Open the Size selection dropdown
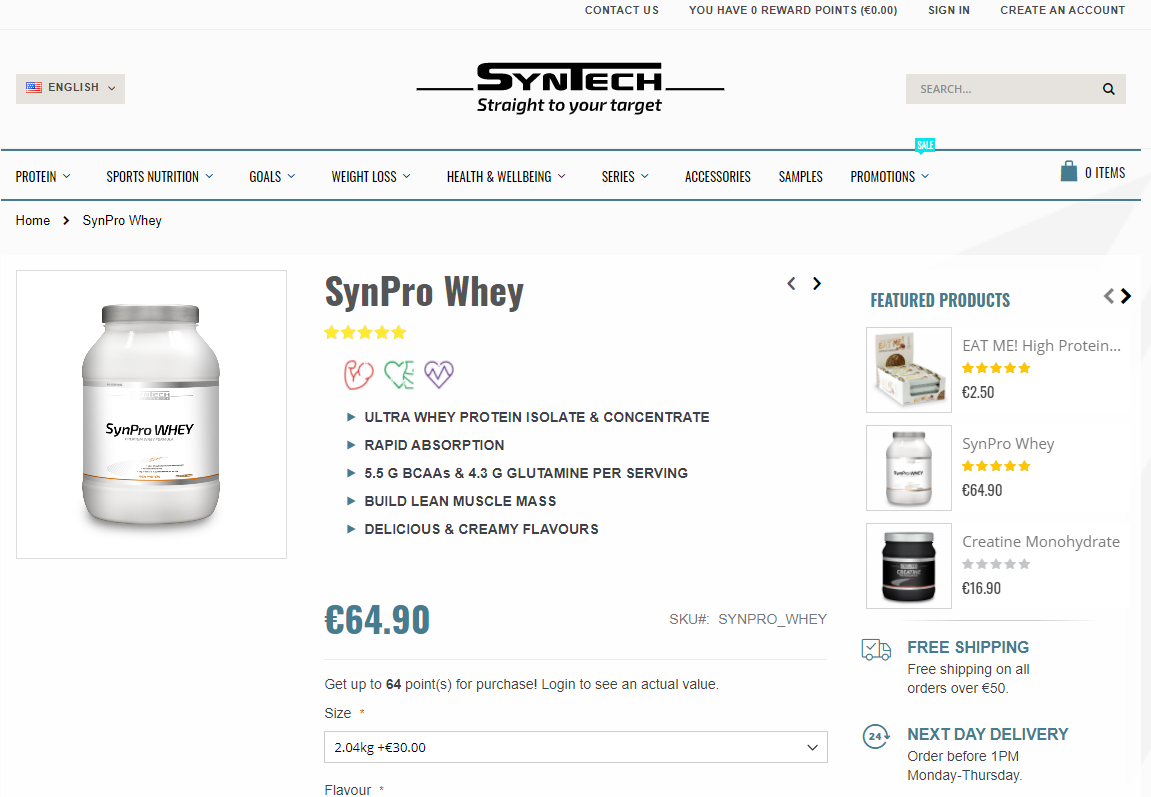This screenshot has width=1151, height=797. point(576,747)
